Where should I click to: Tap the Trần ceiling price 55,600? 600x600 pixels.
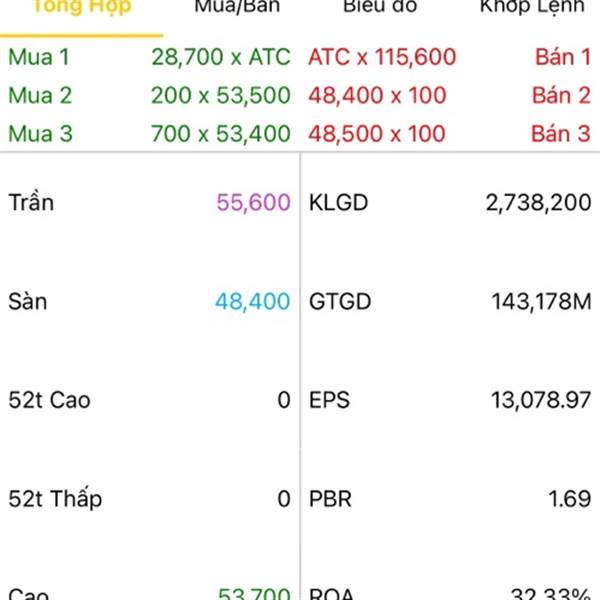pyautogui.click(x=253, y=202)
